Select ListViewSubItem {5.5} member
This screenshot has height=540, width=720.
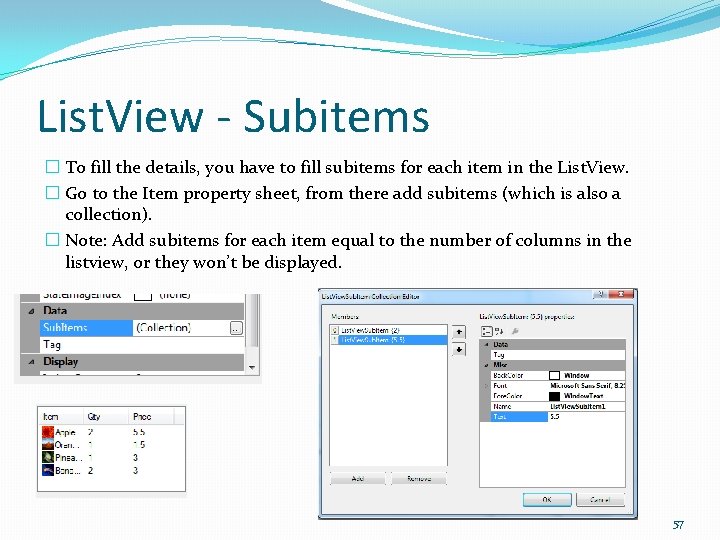pyautogui.click(x=388, y=340)
